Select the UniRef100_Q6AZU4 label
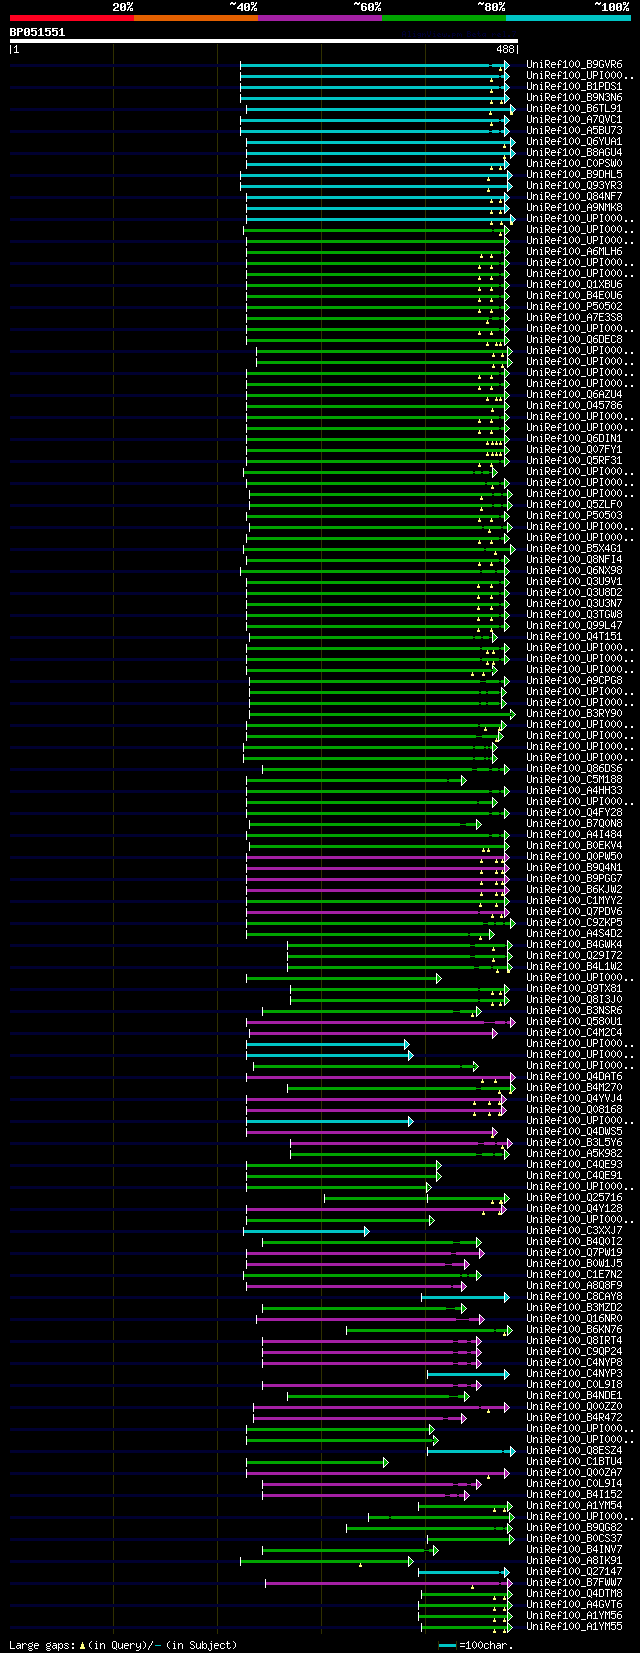The width and height of the screenshot is (640, 1653). [574, 394]
